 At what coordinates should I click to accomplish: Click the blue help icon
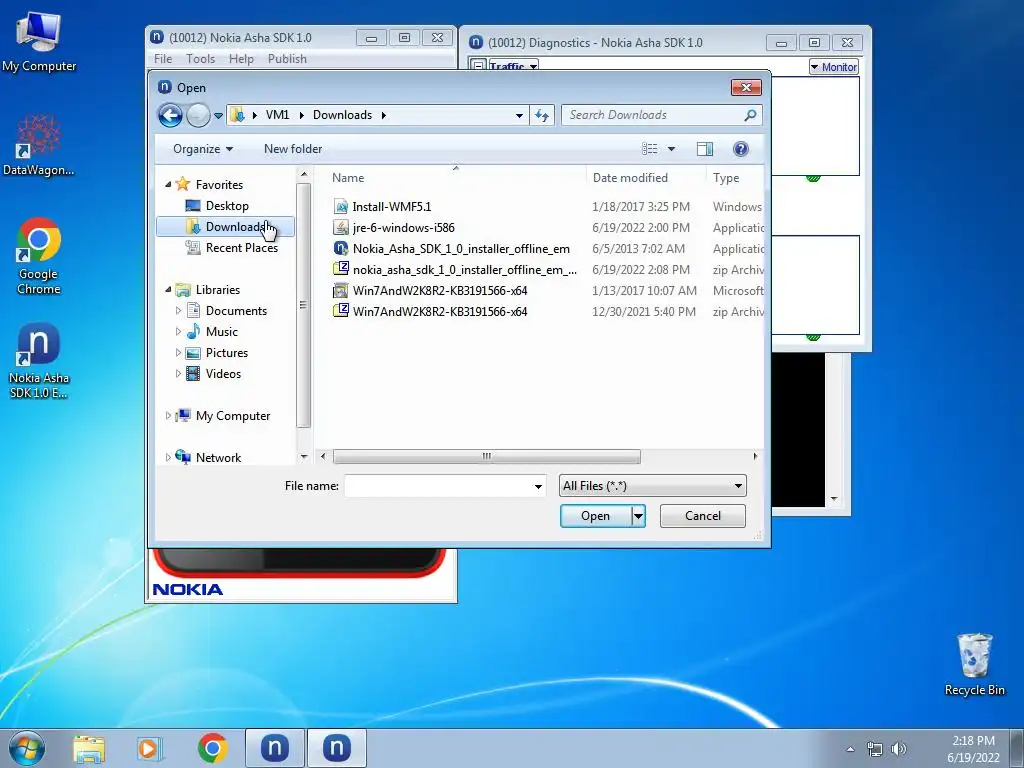click(740, 149)
